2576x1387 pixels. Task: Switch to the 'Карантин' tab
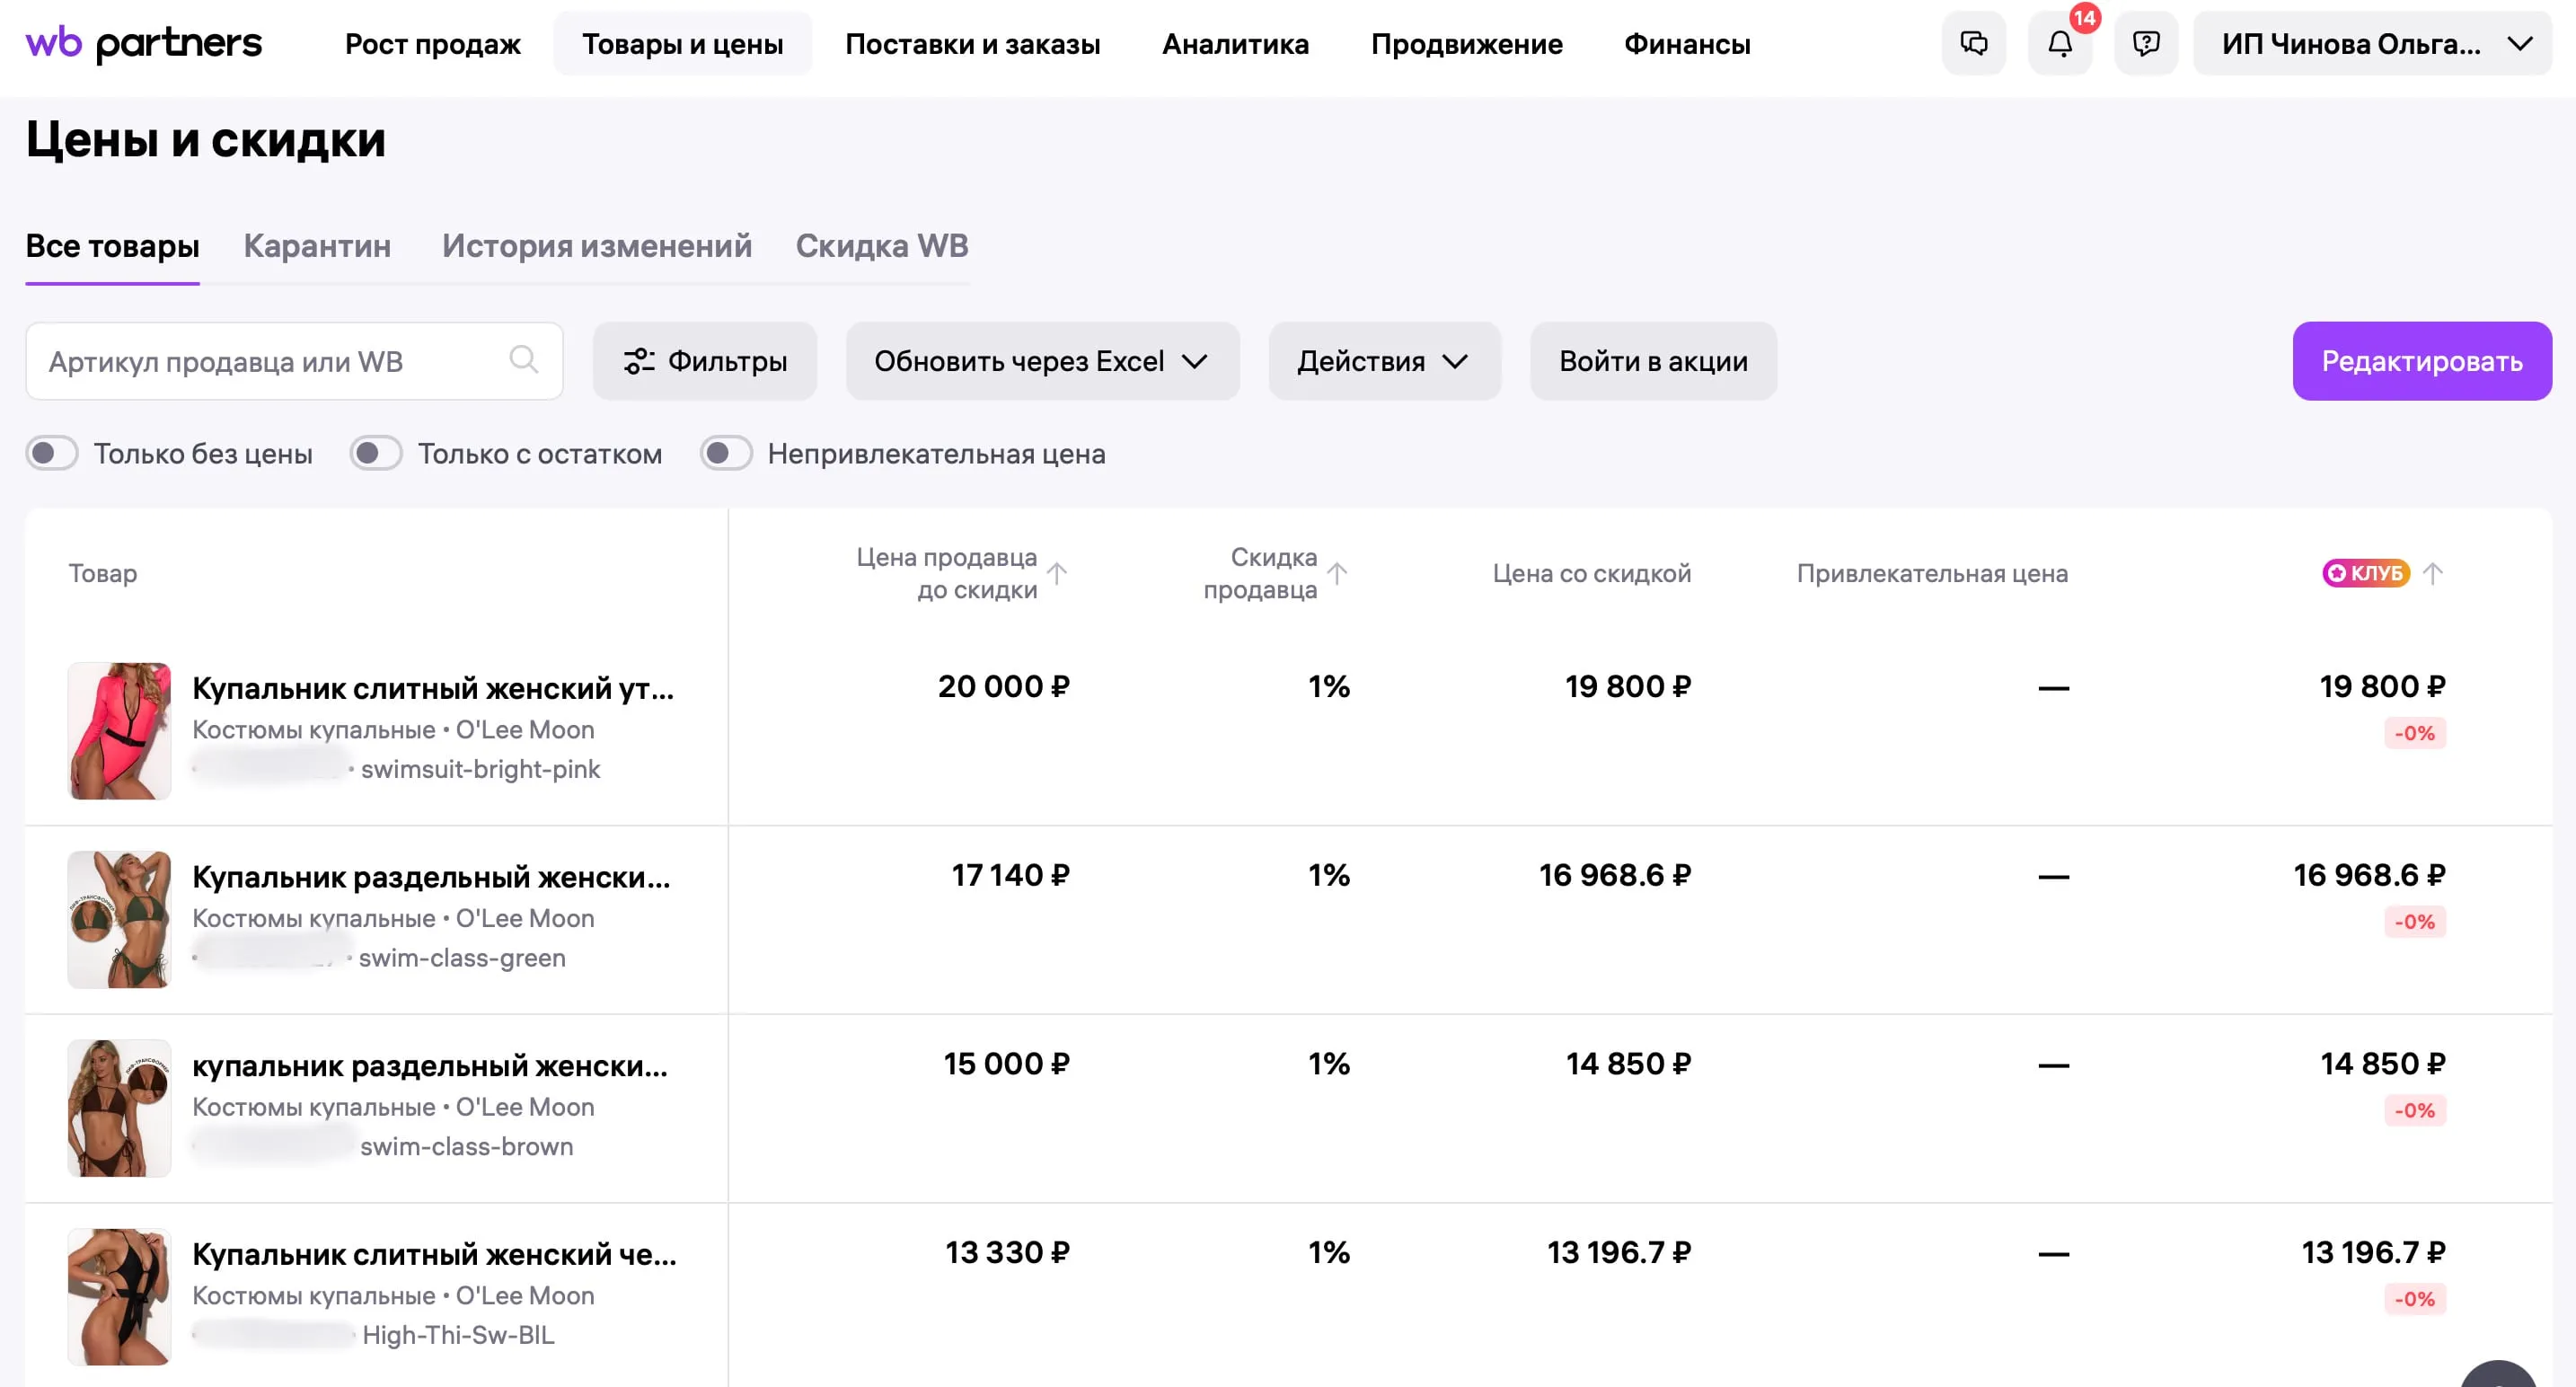317,246
